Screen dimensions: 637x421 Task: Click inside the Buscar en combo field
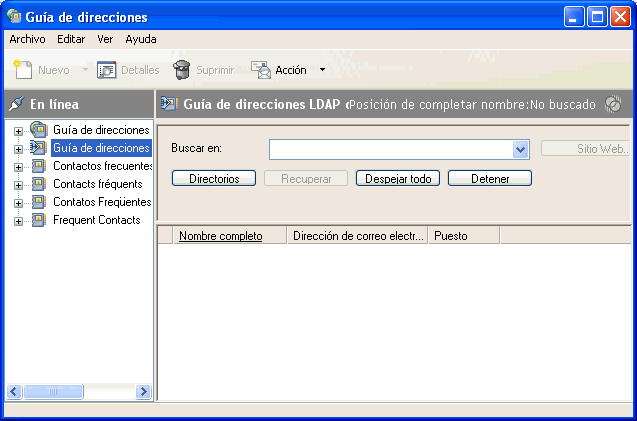coord(391,149)
